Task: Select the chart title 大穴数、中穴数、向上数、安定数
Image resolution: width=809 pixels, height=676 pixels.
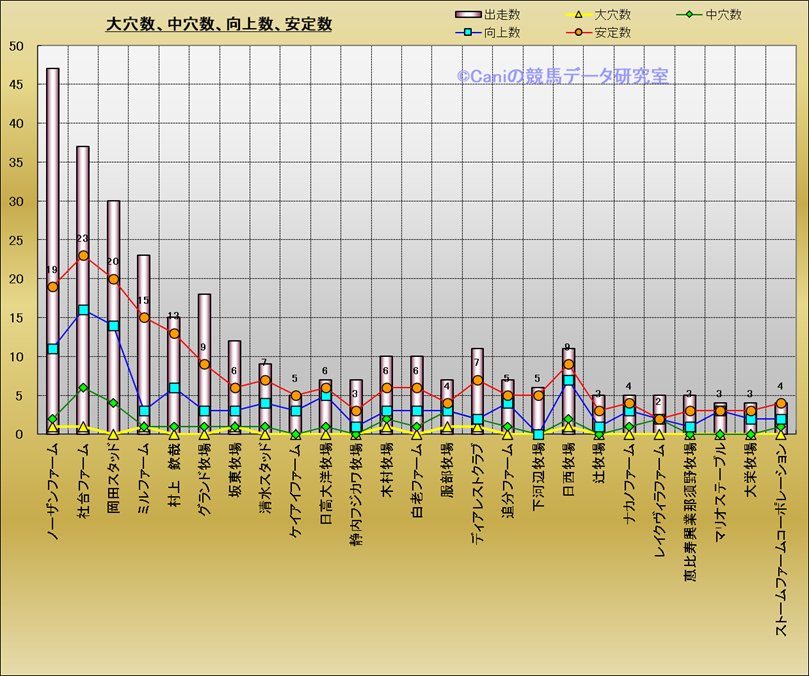Action: (x=219, y=25)
